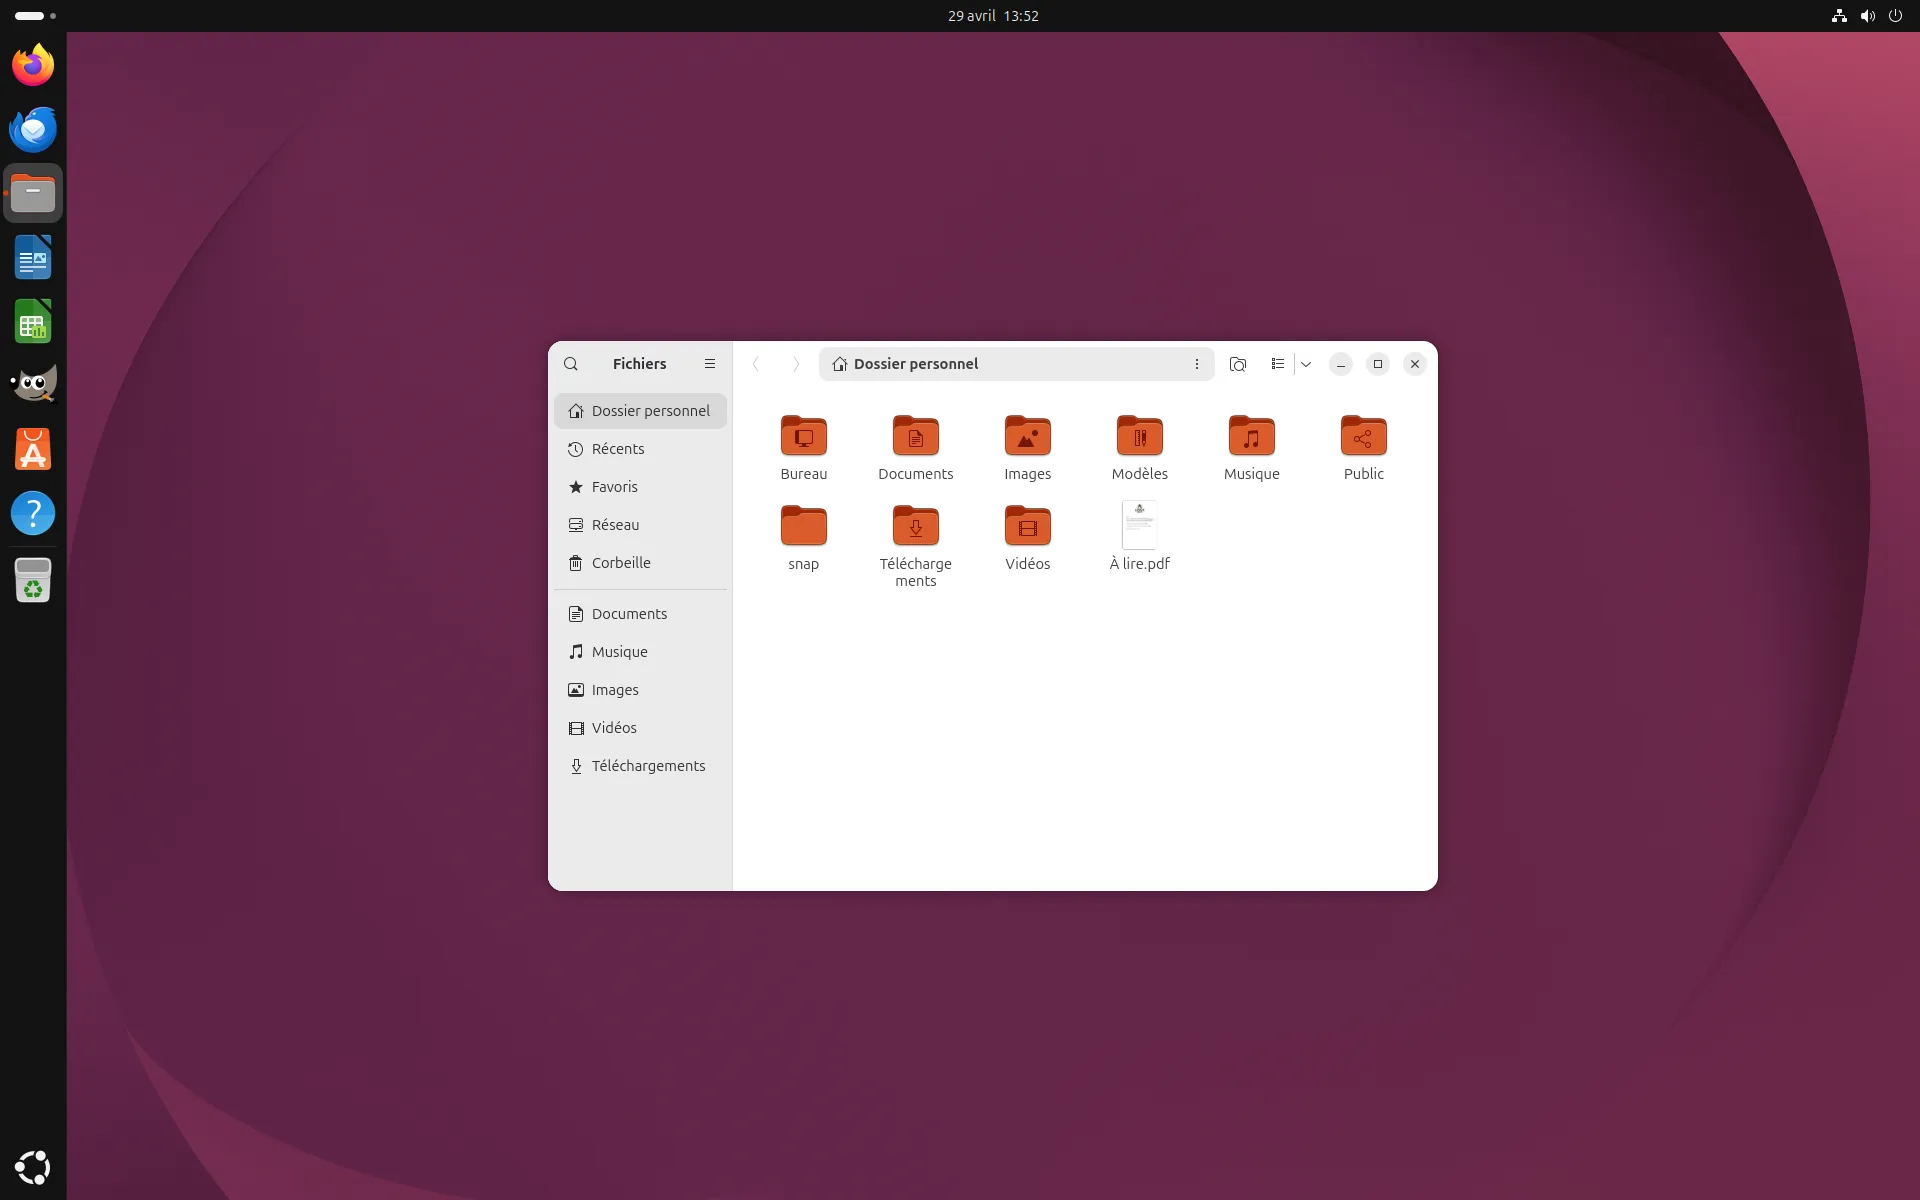Select the Musique folder icon in grid
Viewport: 1920px width, 1200px height.
click(x=1252, y=436)
